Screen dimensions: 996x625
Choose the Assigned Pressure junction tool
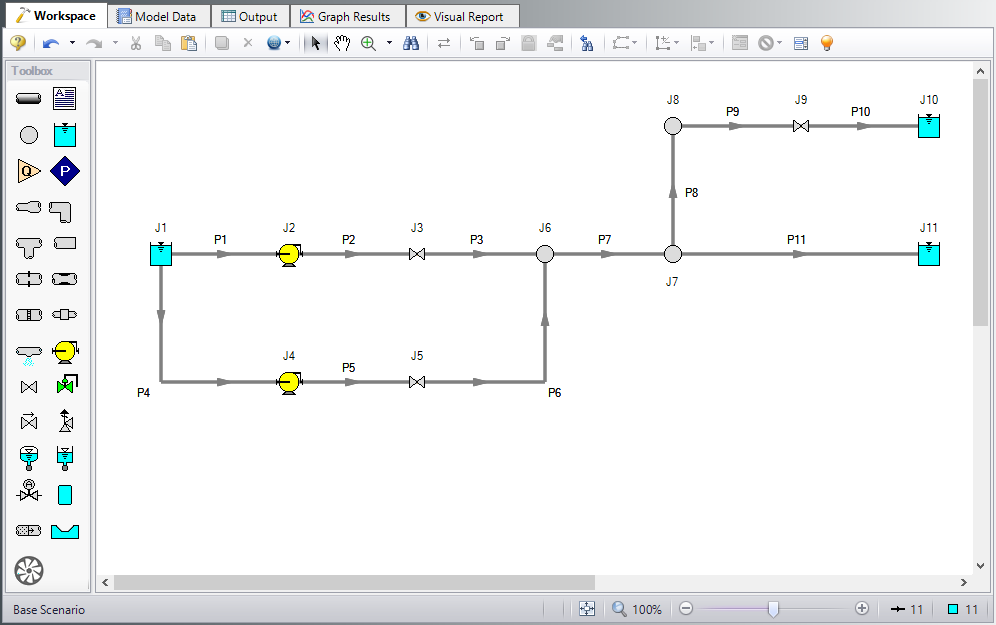[x=64, y=170]
